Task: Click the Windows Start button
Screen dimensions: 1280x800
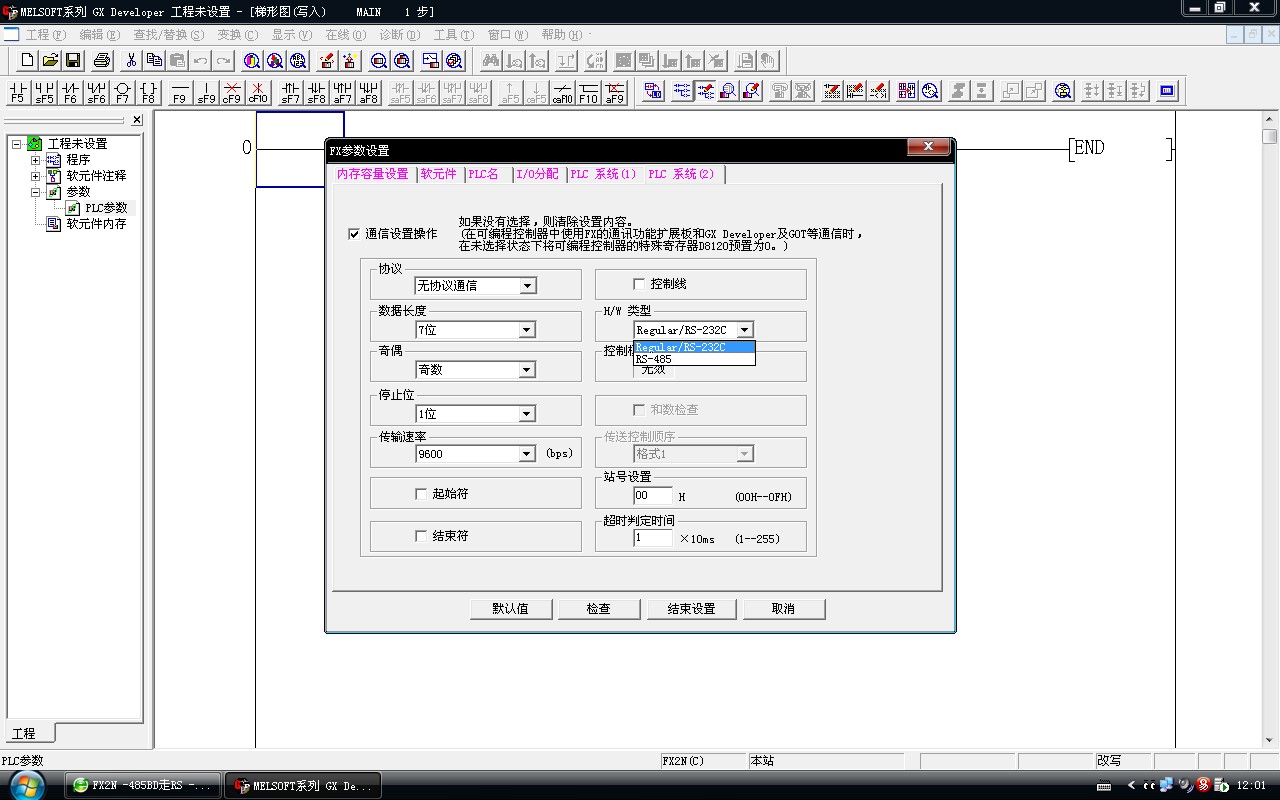Action: (x=26, y=785)
